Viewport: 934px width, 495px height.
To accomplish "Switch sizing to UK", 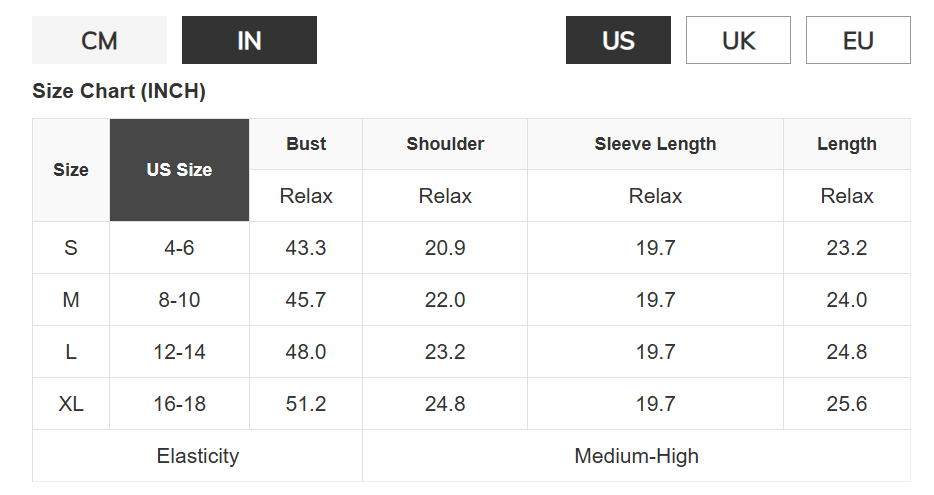I will pyautogui.click(x=738, y=40).
